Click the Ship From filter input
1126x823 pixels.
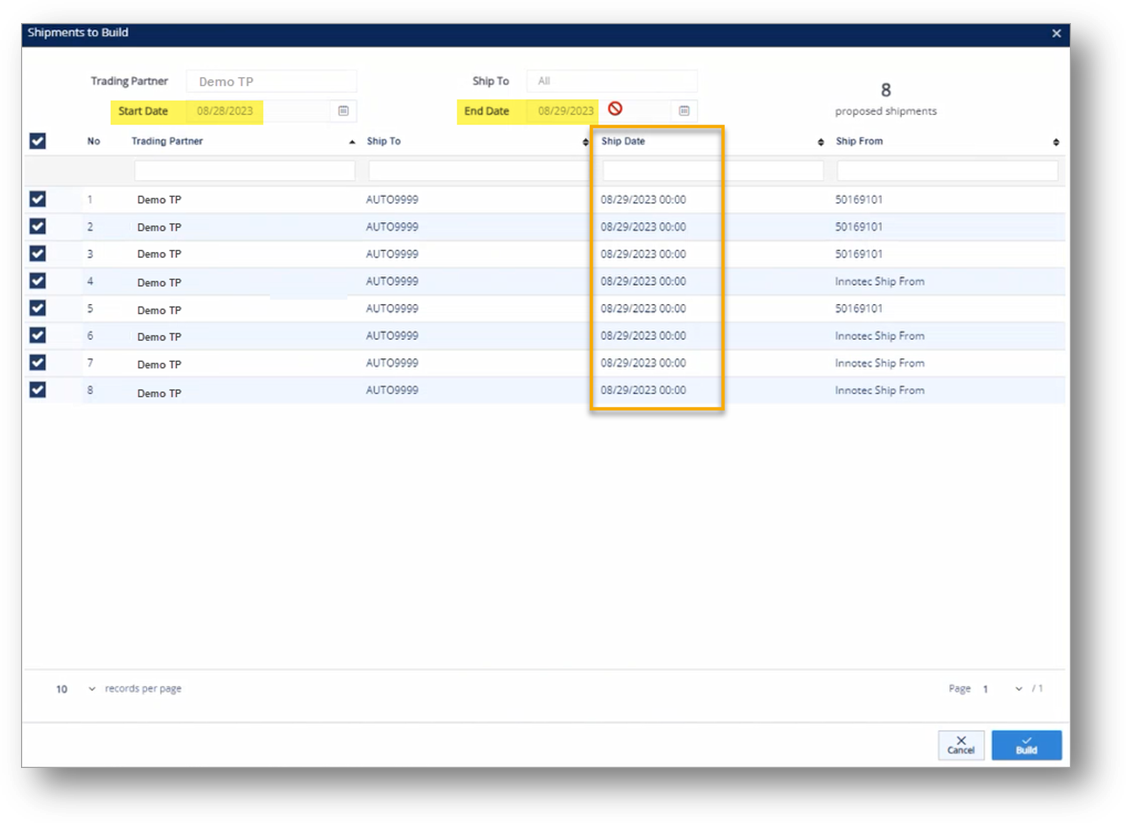click(x=946, y=171)
